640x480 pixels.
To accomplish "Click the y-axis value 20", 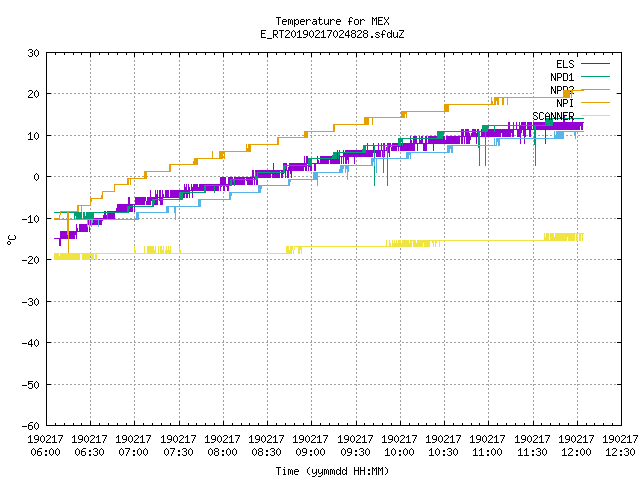I will (x=33, y=94).
